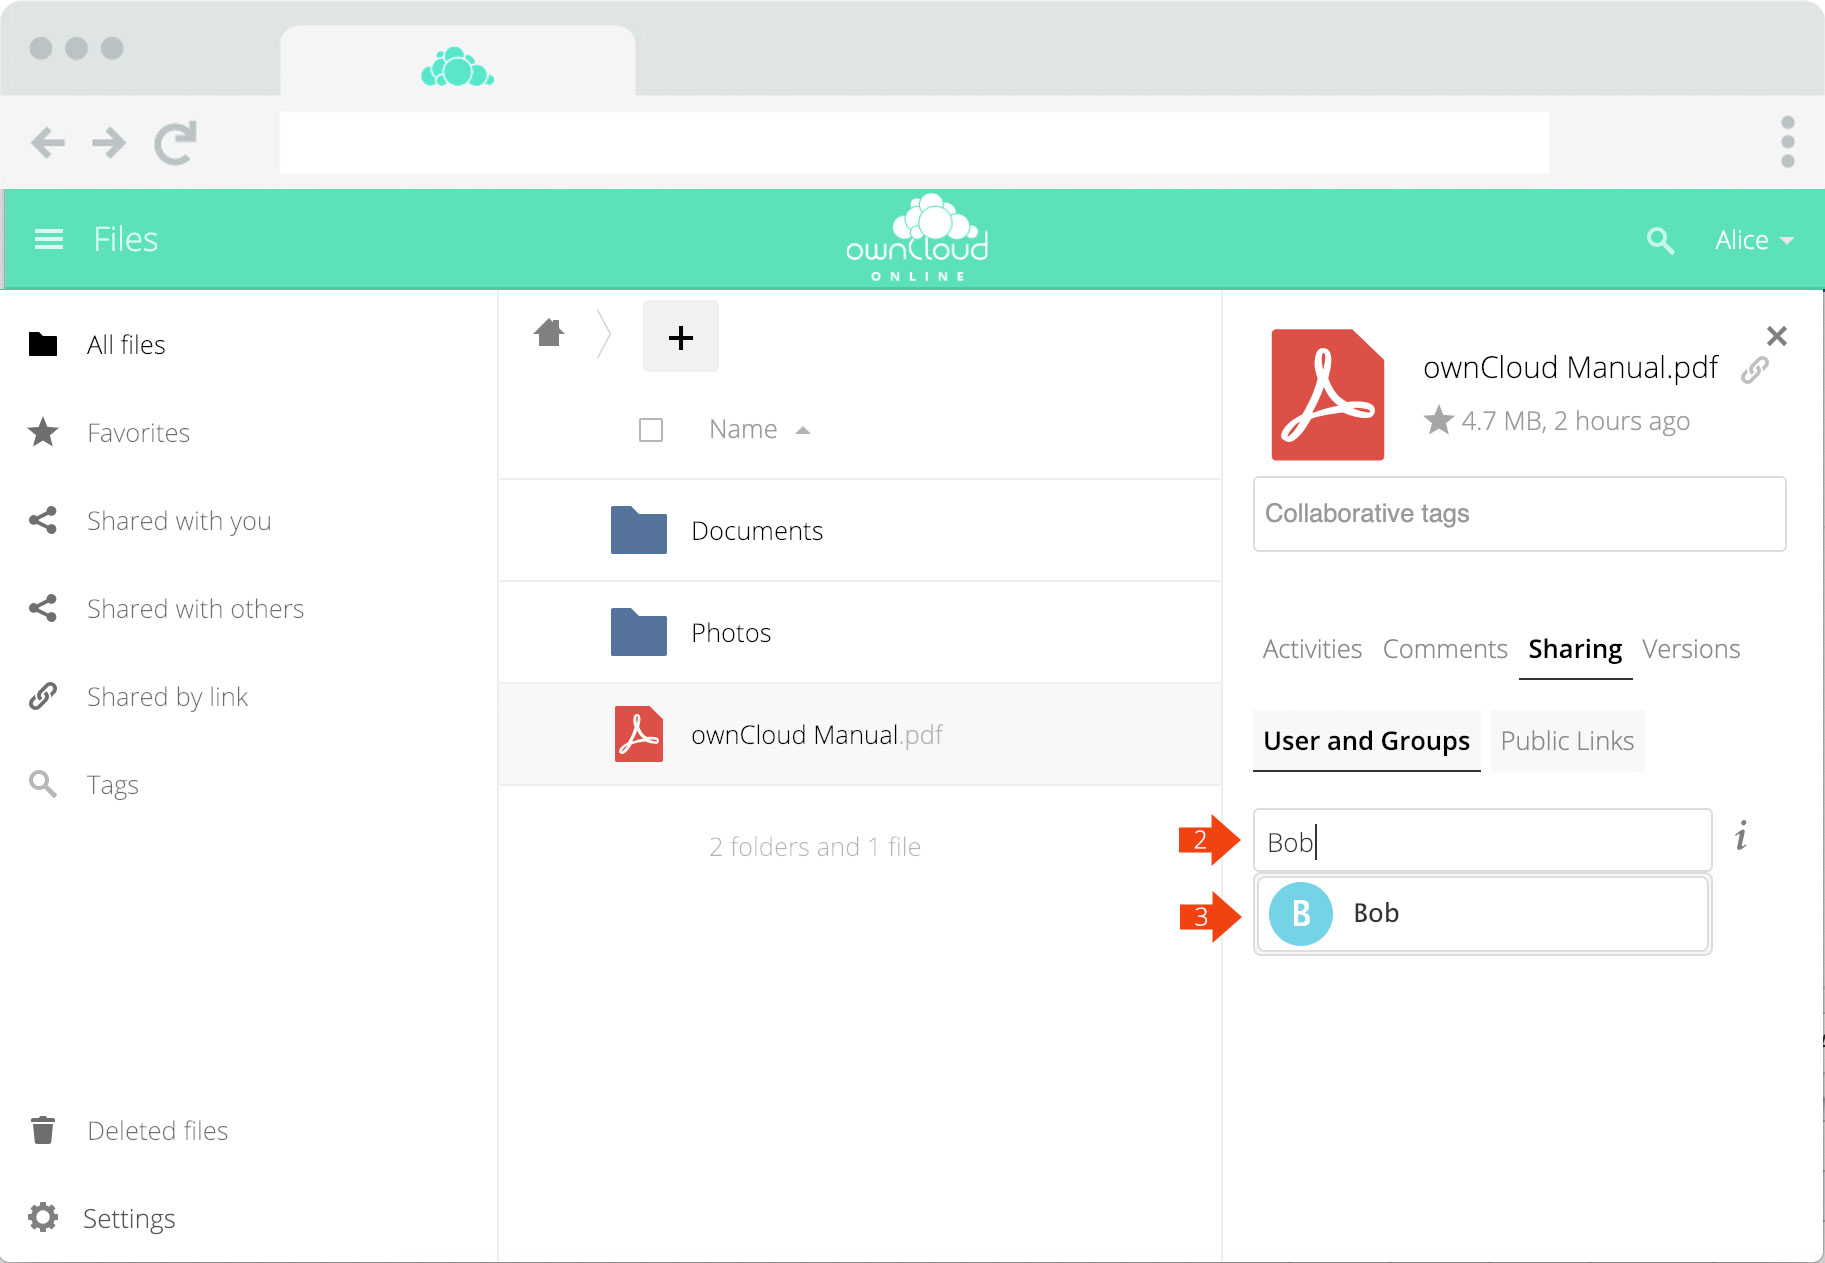Switch to the Public Links tab

coord(1566,741)
